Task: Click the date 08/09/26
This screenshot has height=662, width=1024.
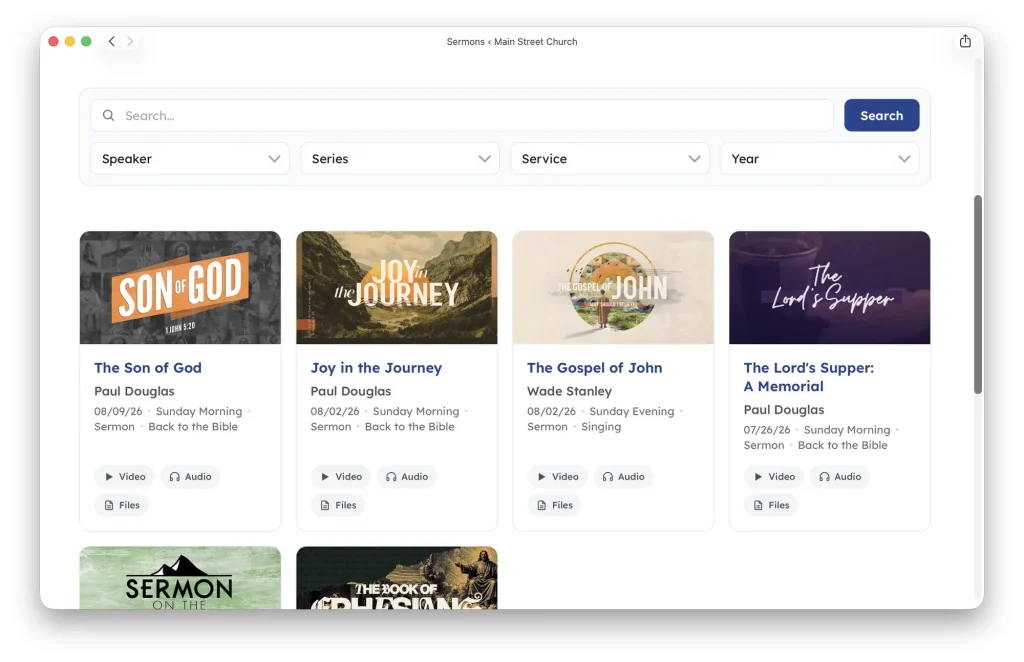Action: (118, 411)
